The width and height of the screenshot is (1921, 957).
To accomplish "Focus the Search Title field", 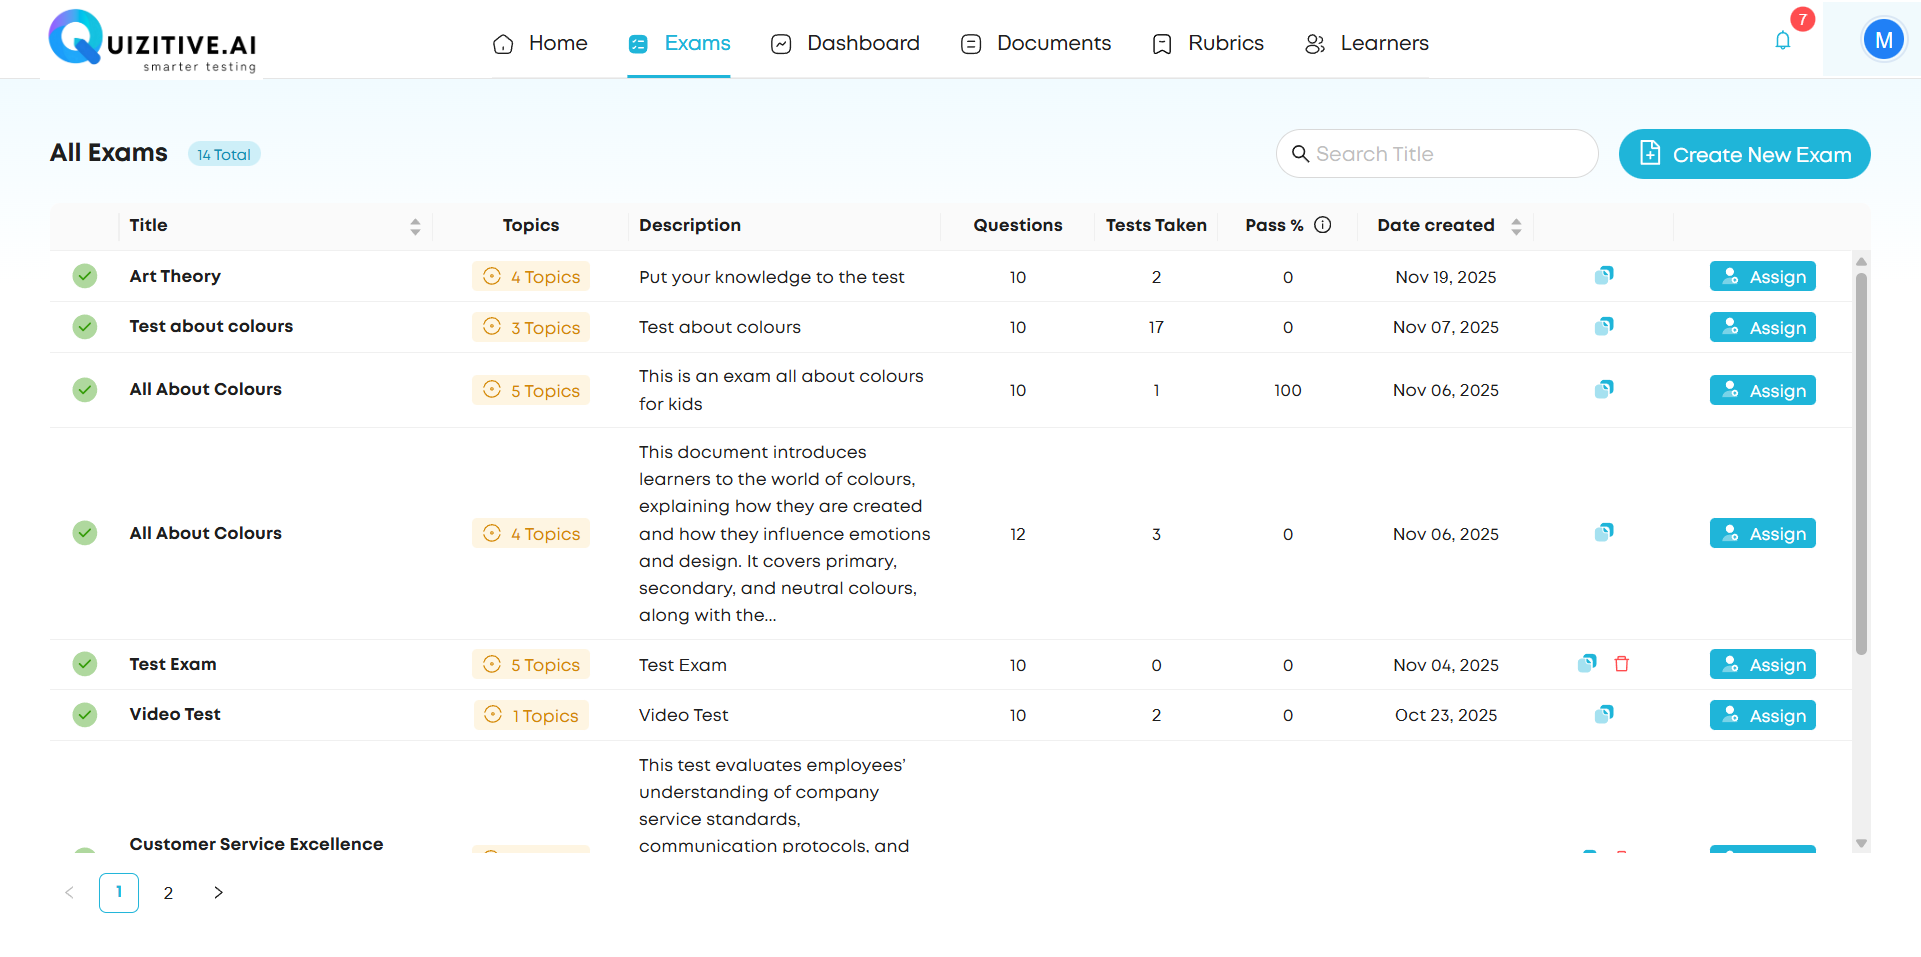I will pyautogui.click(x=1437, y=154).
